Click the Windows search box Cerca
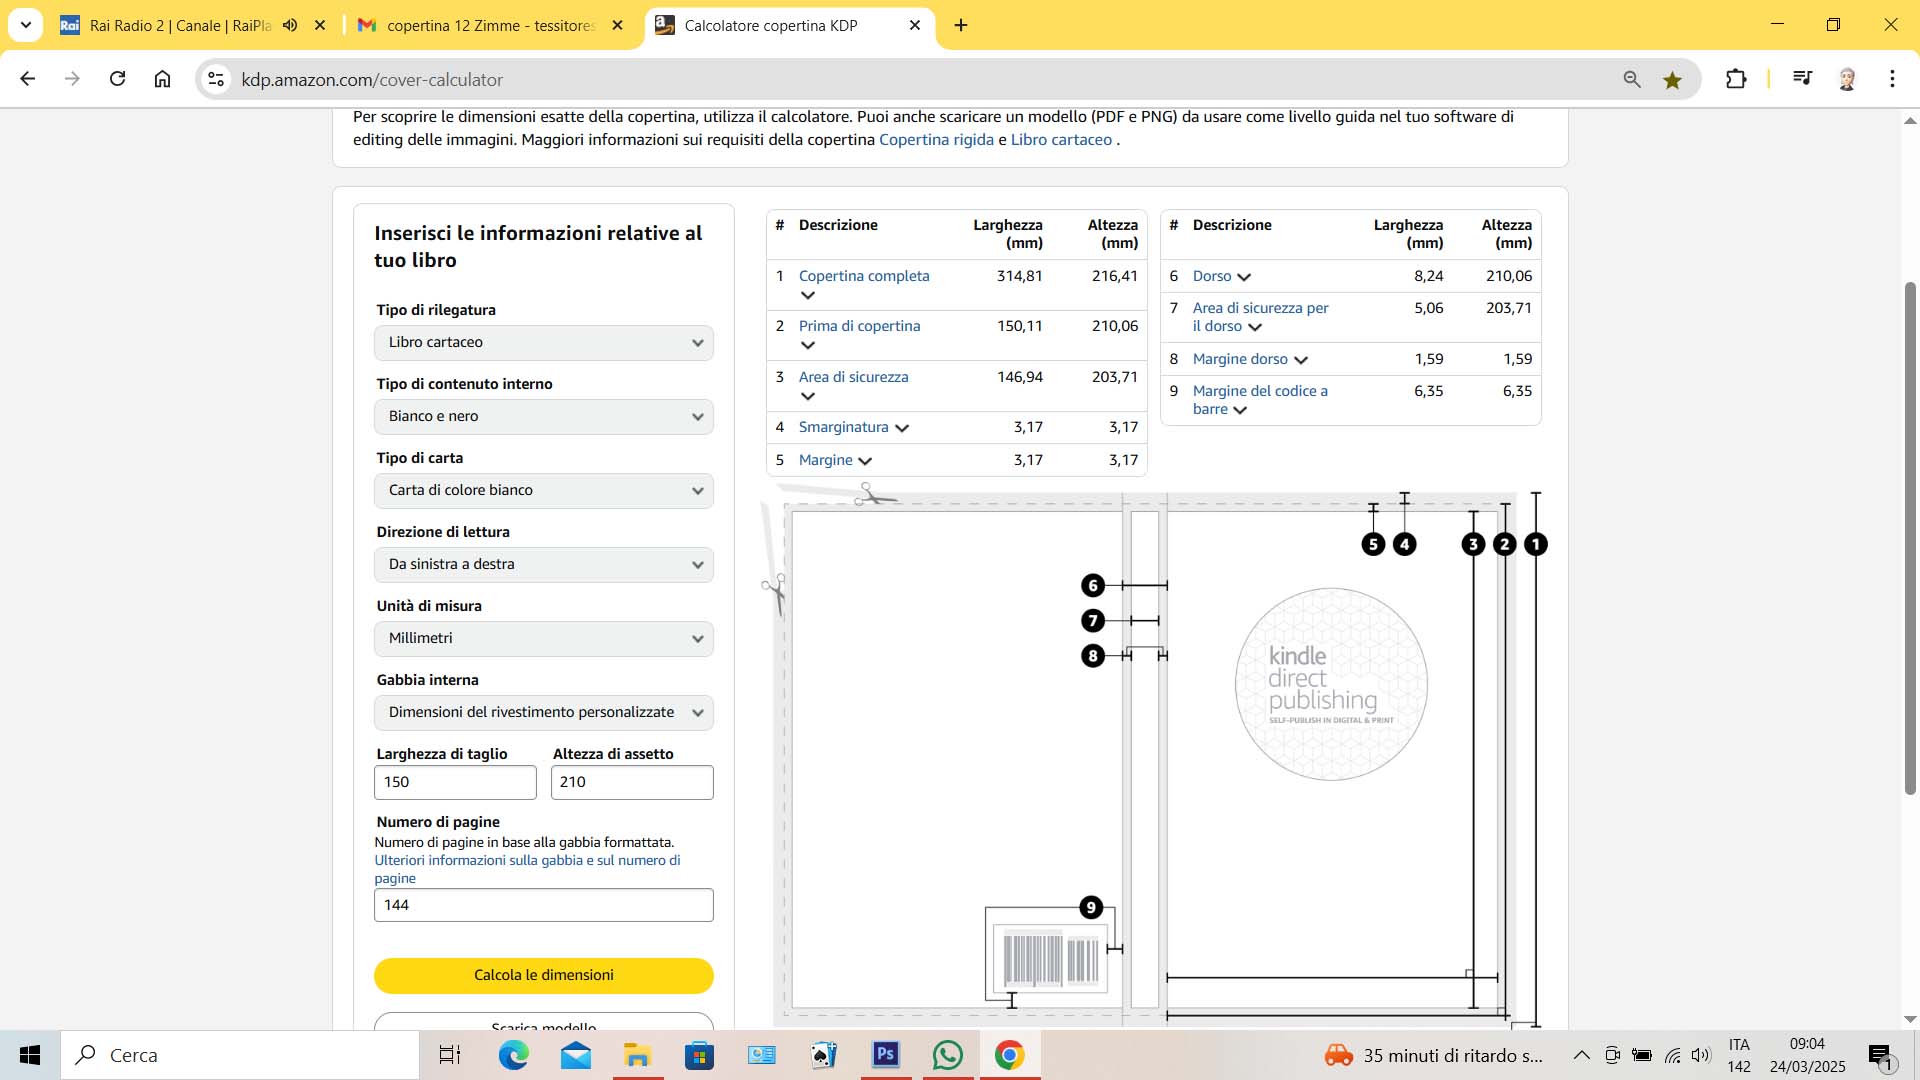The height and width of the screenshot is (1080, 1920). 240,1055
